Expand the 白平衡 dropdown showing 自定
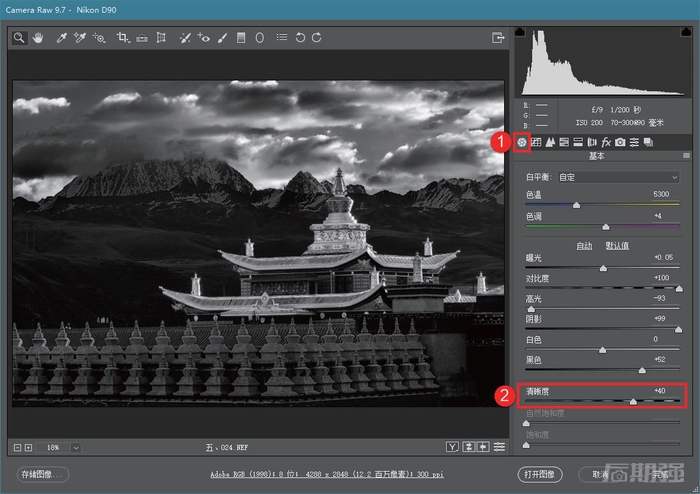 pos(618,178)
